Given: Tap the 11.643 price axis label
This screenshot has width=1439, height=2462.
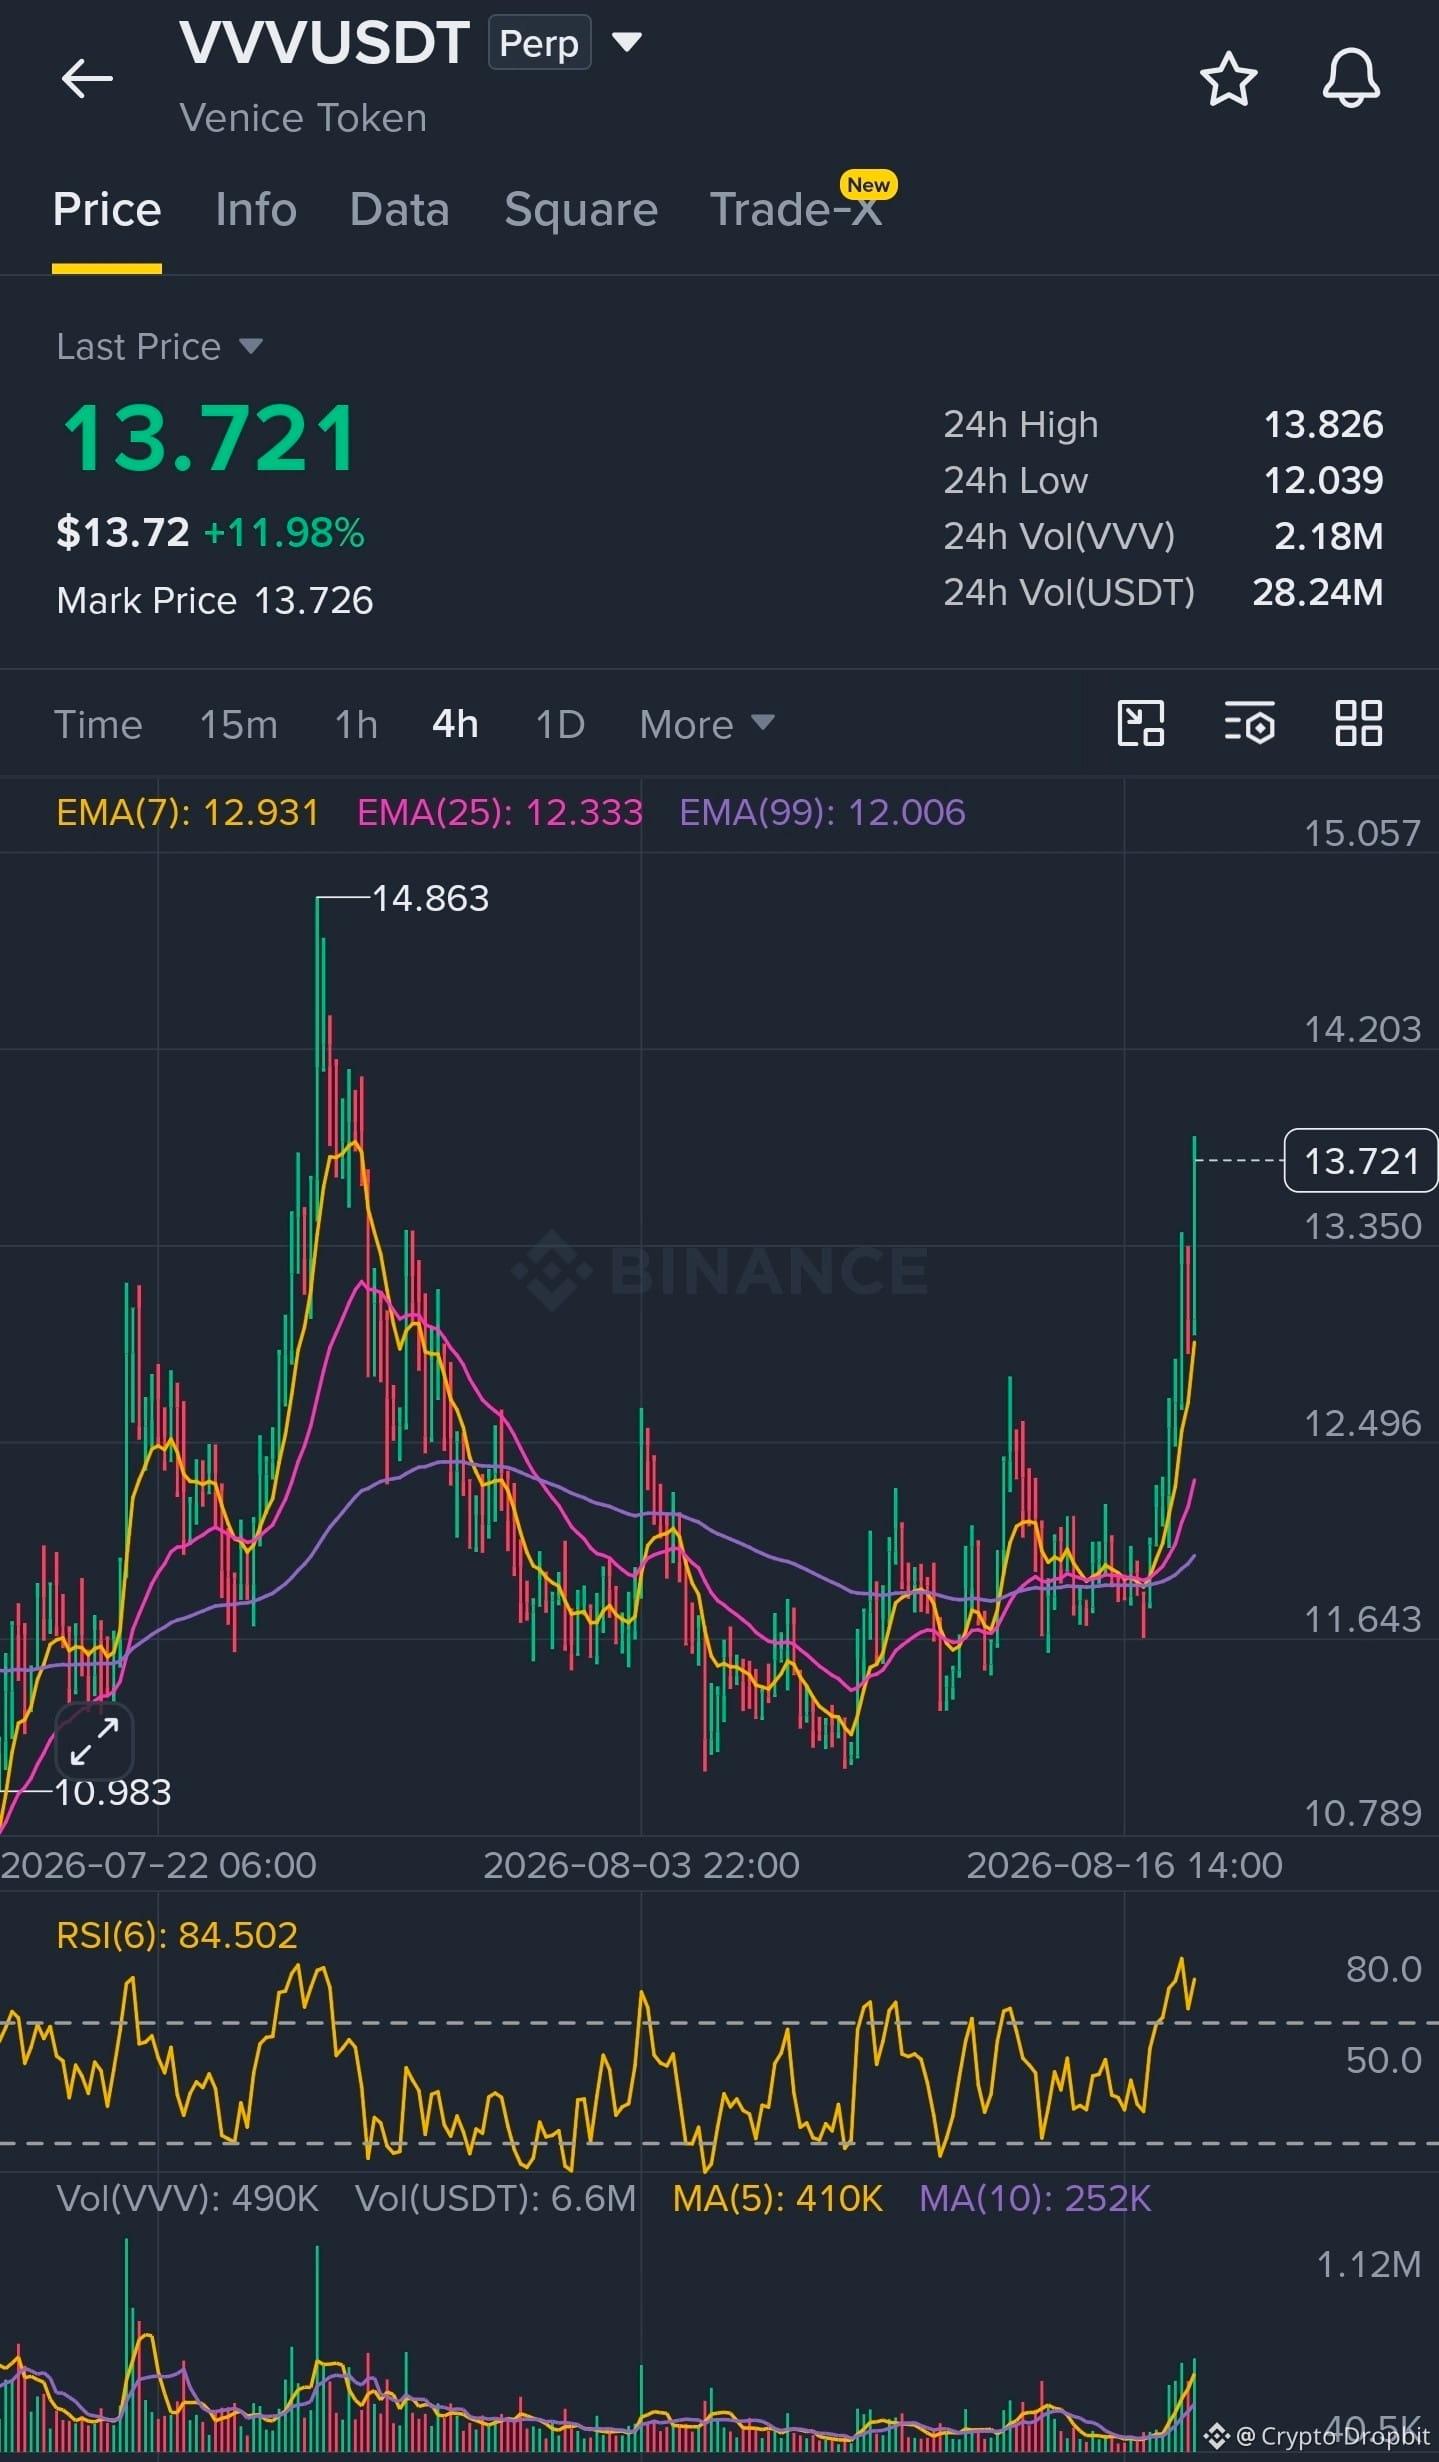Looking at the screenshot, I should point(1362,1619).
